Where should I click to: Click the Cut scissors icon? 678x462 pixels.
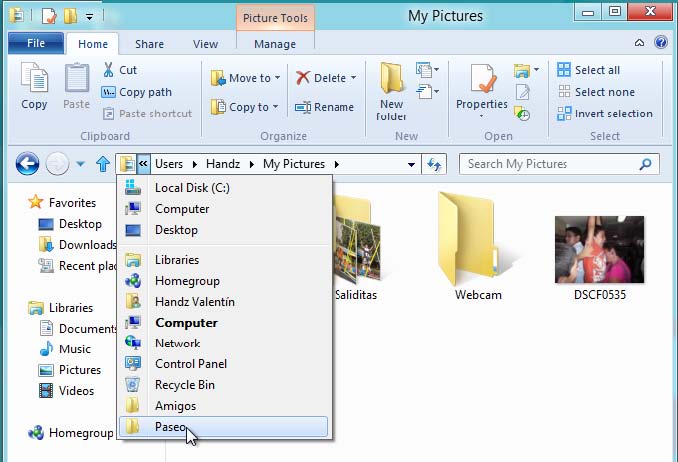pos(109,70)
